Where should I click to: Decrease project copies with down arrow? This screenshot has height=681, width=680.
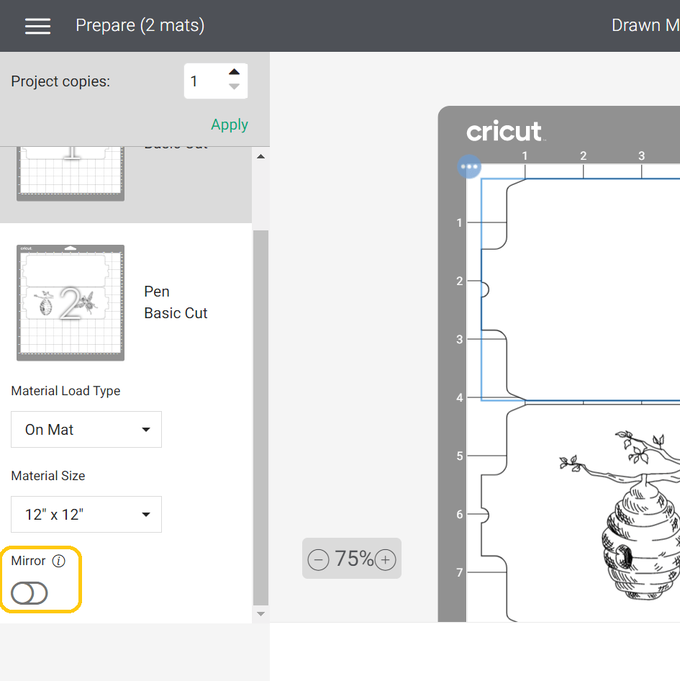coord(234,88)
